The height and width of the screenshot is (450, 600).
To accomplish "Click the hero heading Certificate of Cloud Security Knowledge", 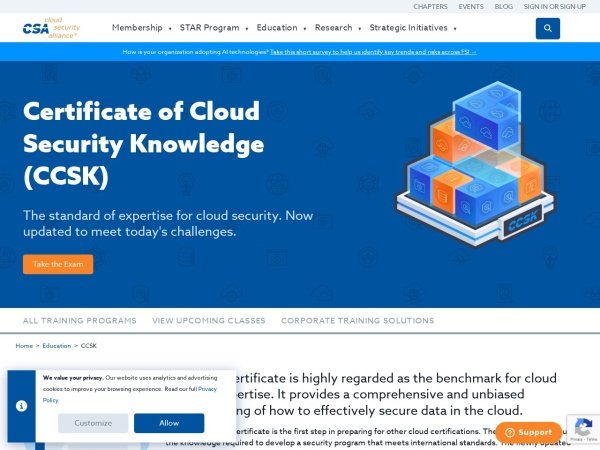I will coord(143,144).
